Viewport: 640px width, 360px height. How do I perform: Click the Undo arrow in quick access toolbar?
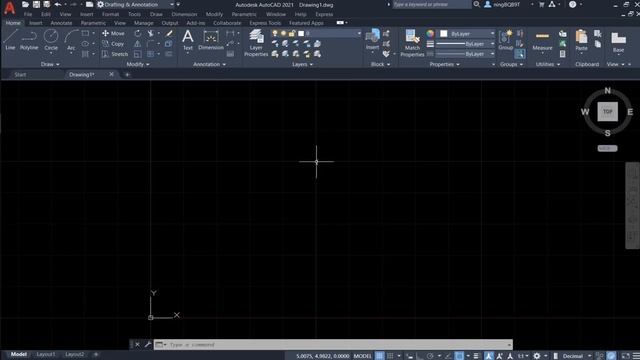pyautogui.click(x=58, y=4)
